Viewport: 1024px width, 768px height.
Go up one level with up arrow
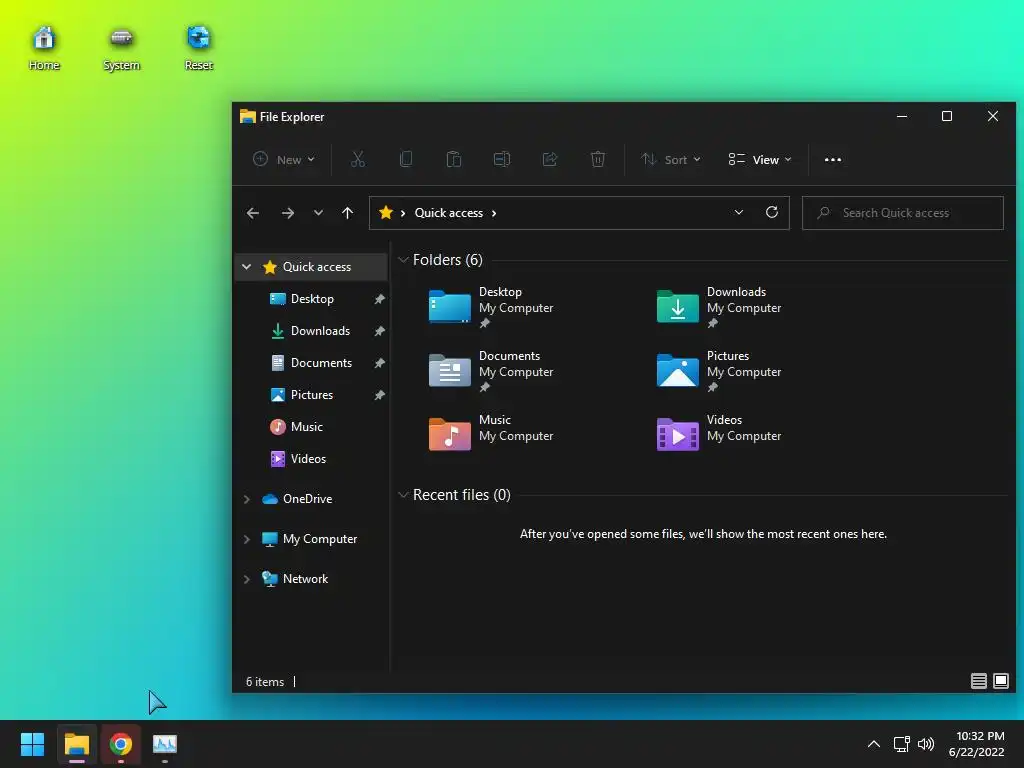click(347, 213)
